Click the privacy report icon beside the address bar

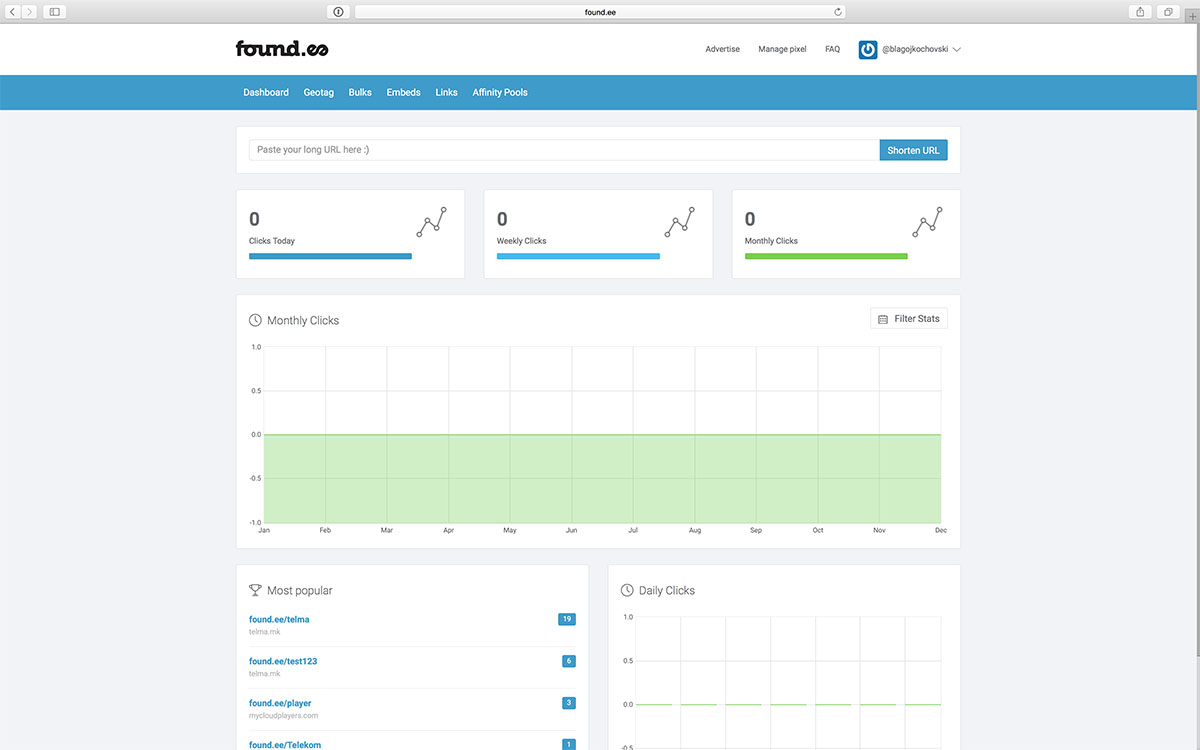click(x=338, y=12)
